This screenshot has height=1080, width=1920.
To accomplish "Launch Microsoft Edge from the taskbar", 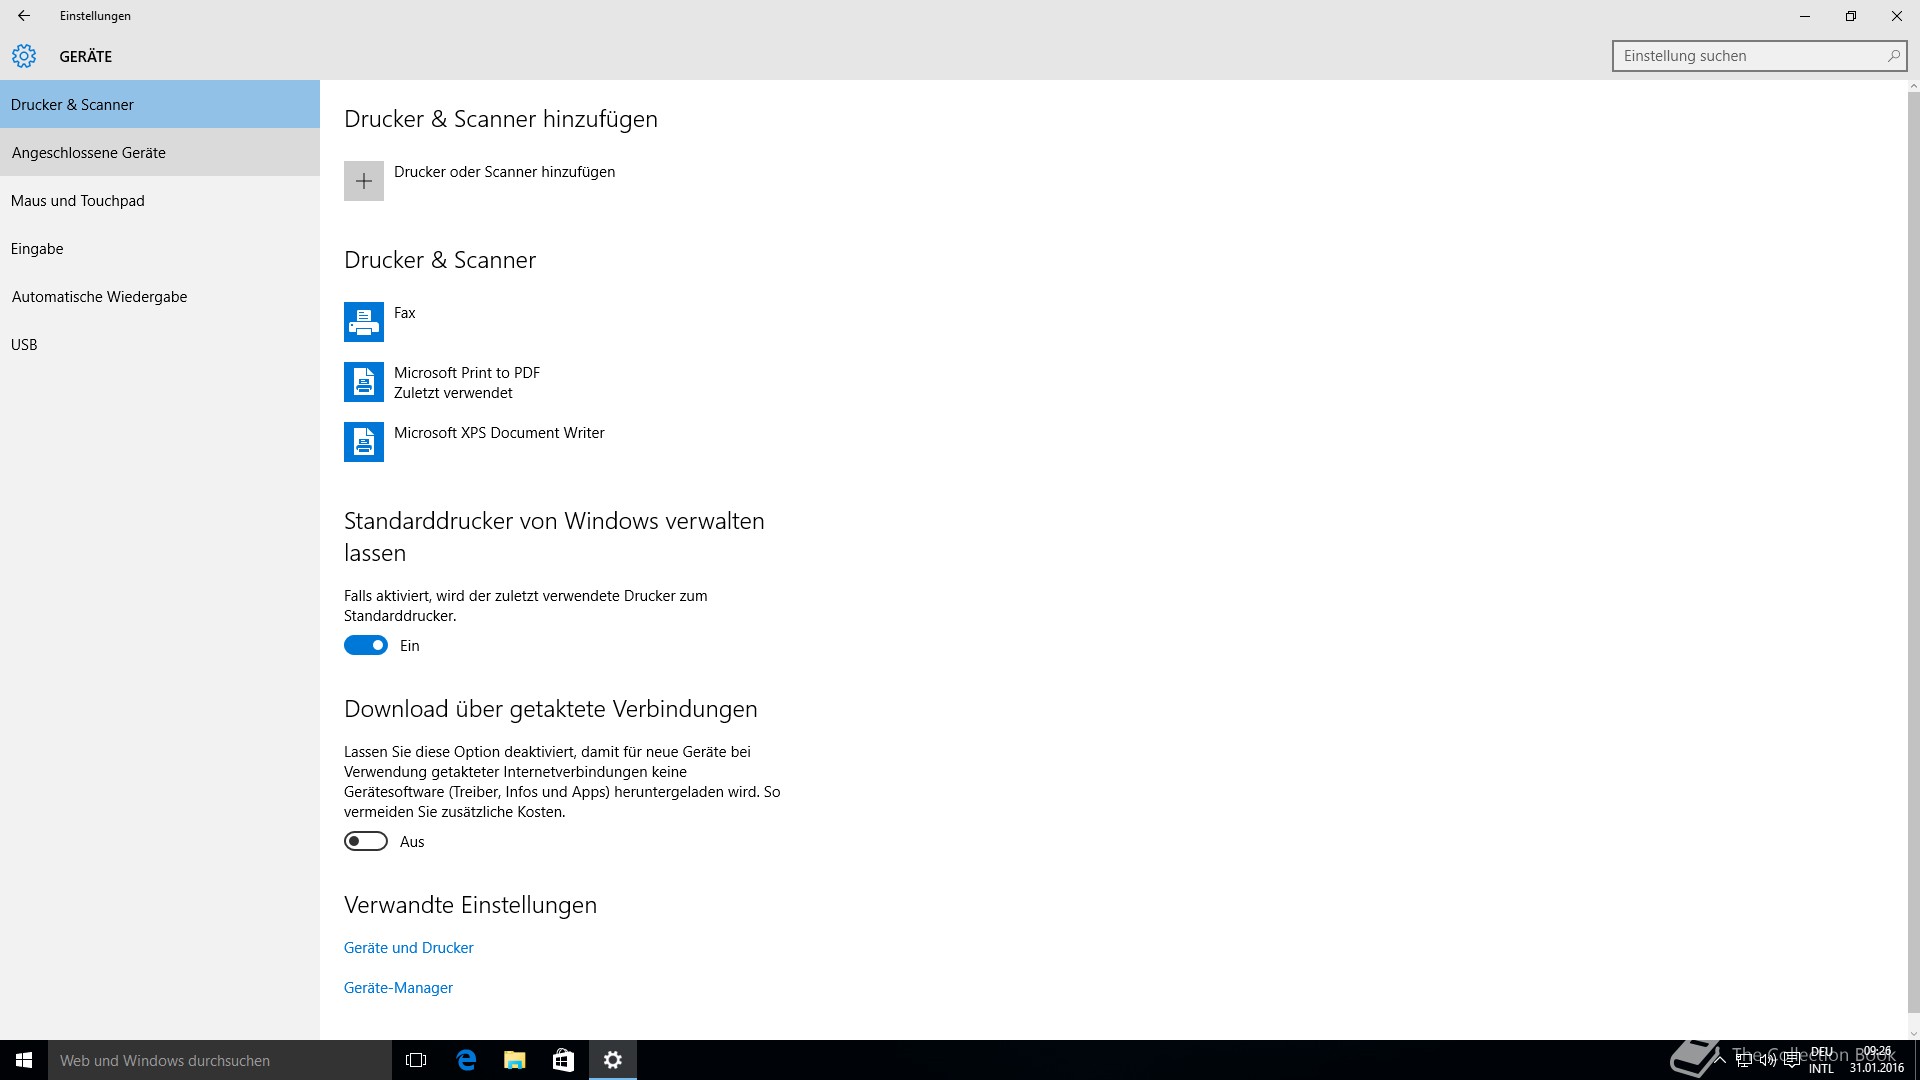I will tap(466, 1060).
